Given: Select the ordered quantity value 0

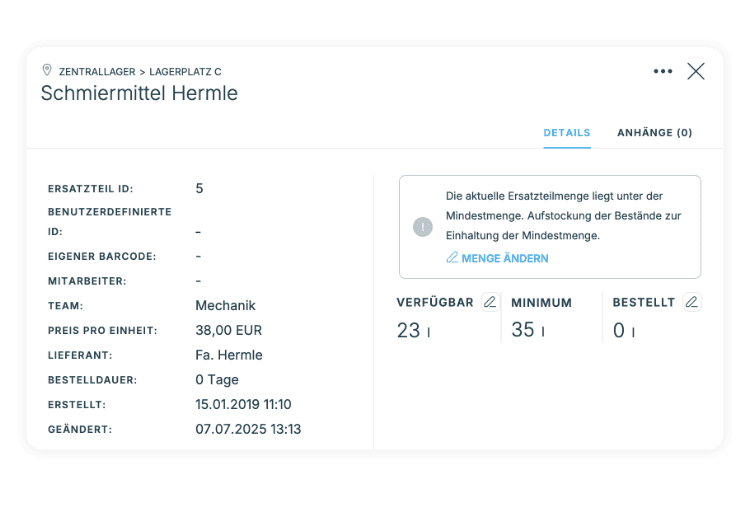Looking at the screenshot, I should tap(619, 330).
